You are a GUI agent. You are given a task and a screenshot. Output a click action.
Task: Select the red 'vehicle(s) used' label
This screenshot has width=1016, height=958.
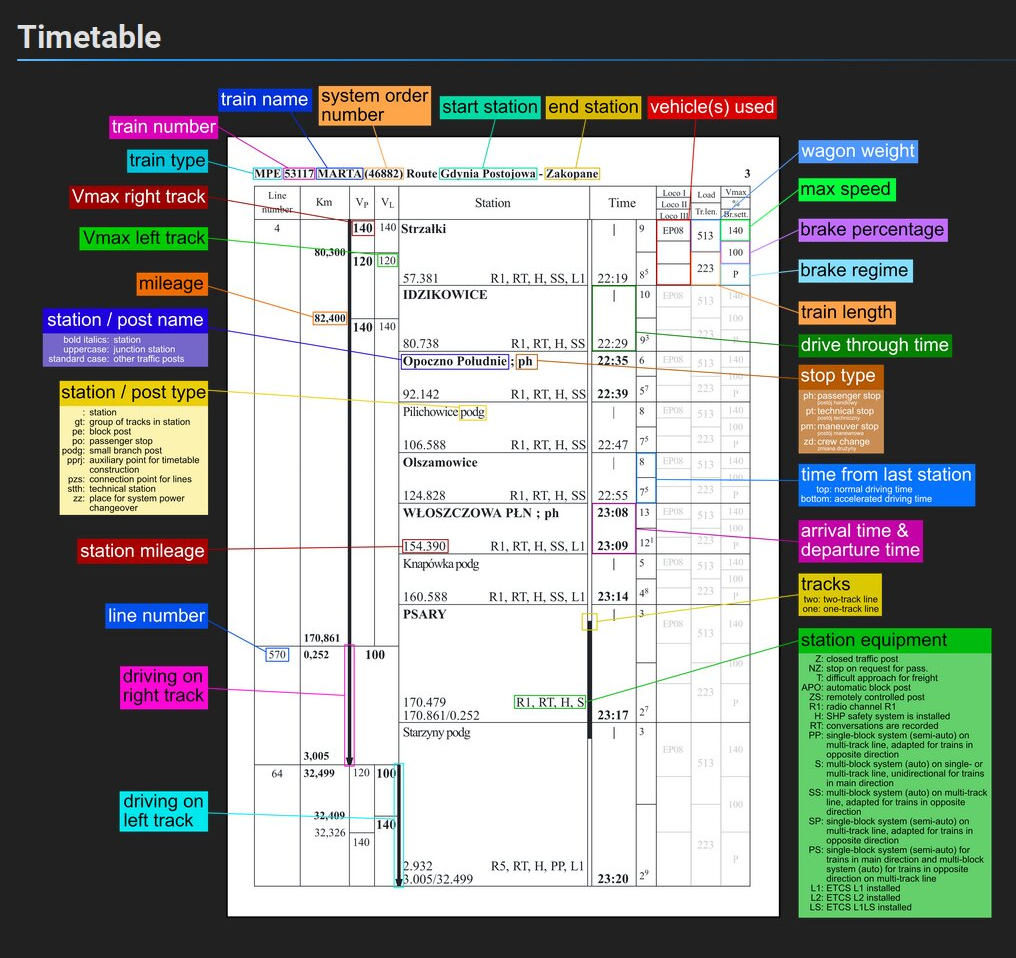(711, 107)
